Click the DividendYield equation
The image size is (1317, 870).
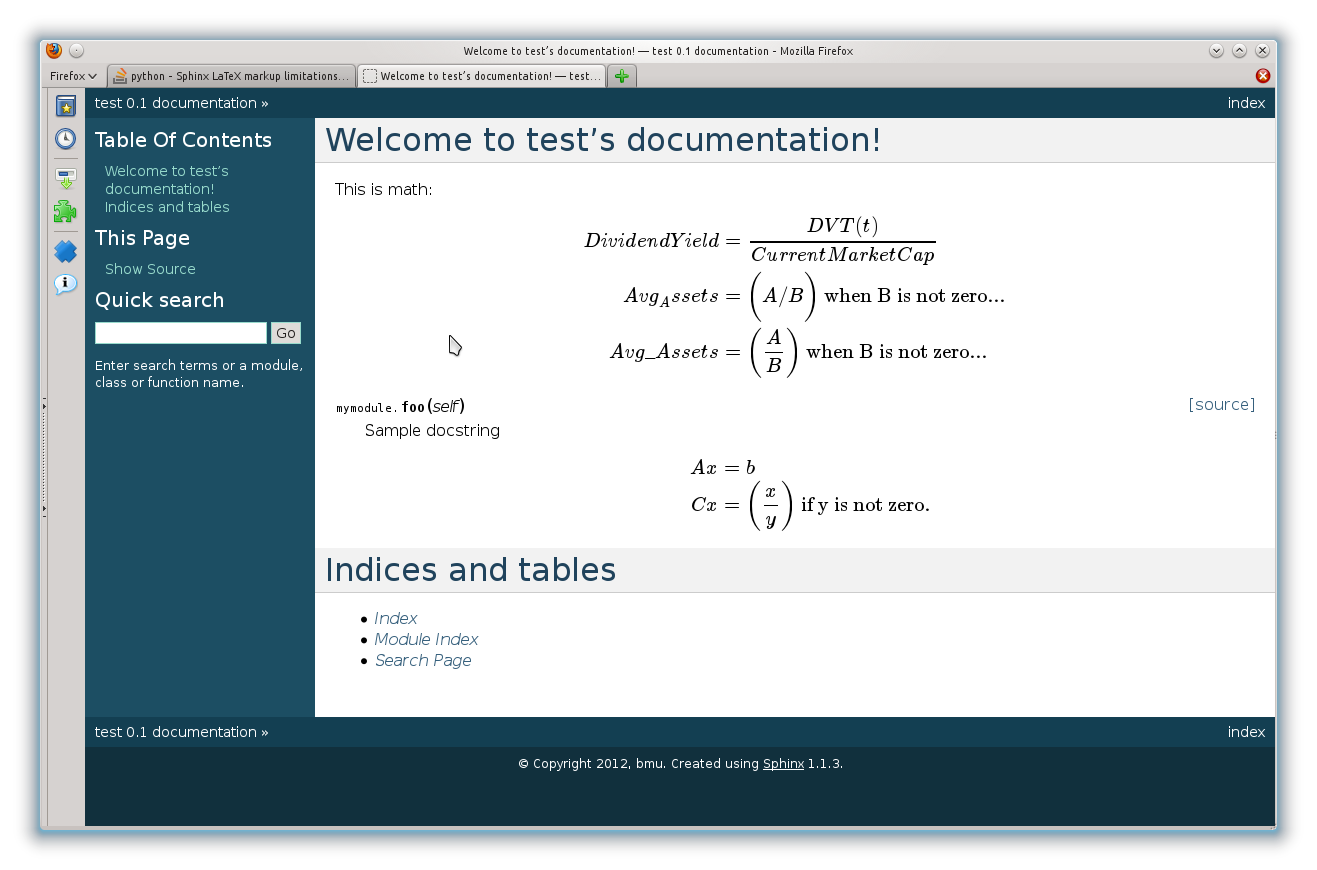pyautogui.click(x=760, y=241)
